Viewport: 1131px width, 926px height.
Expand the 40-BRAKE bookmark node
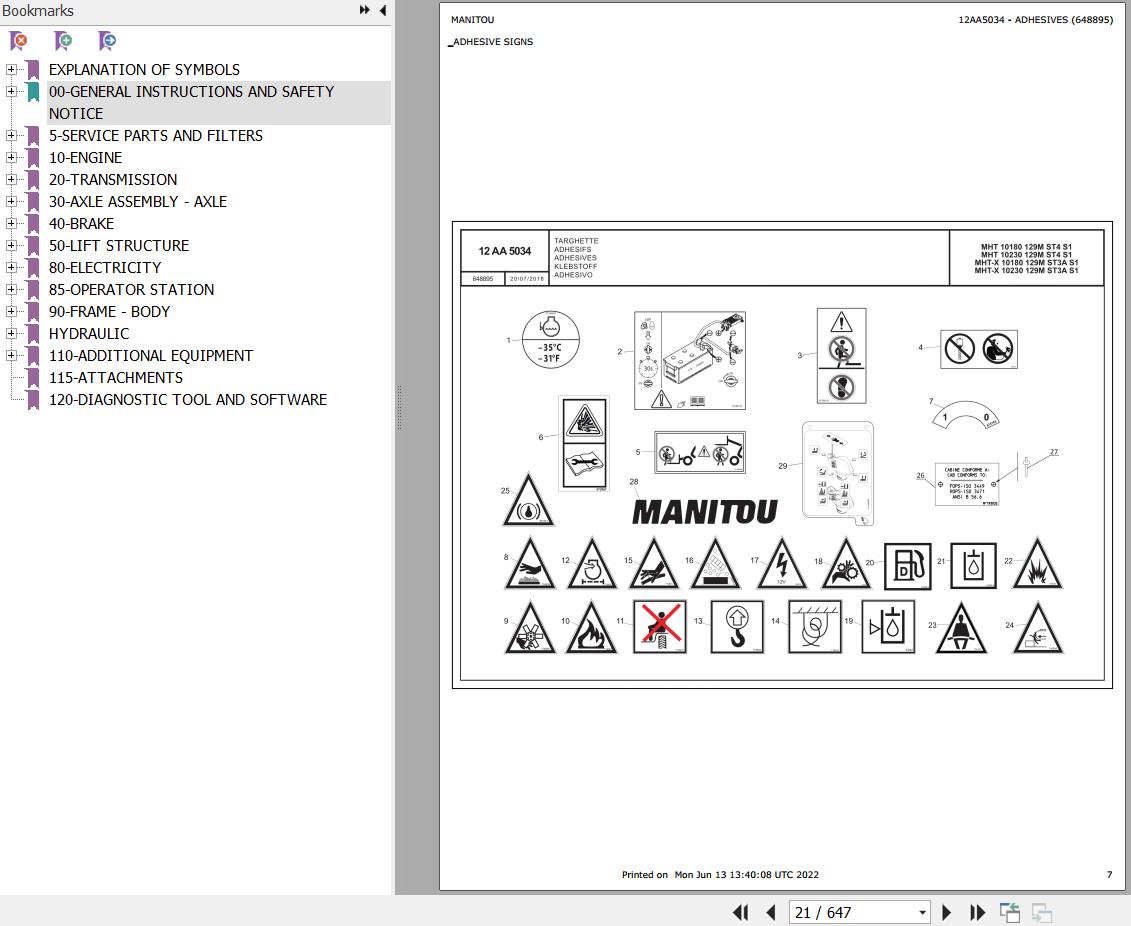(11, 224)
